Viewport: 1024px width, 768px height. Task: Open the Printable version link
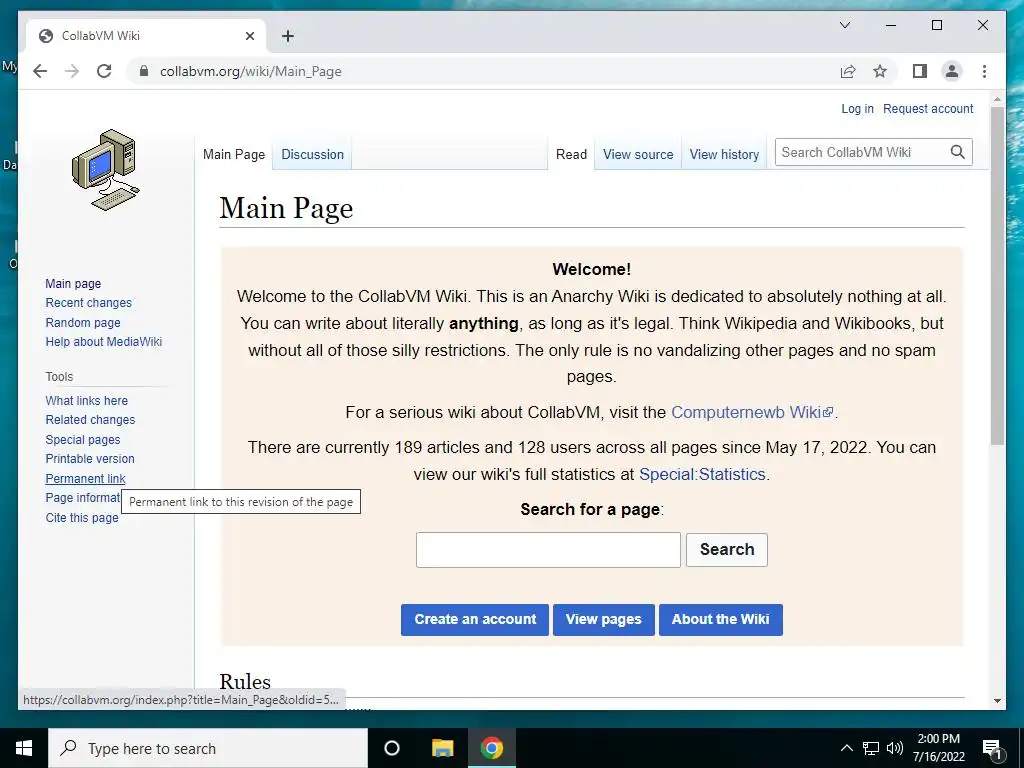(89, 458)
